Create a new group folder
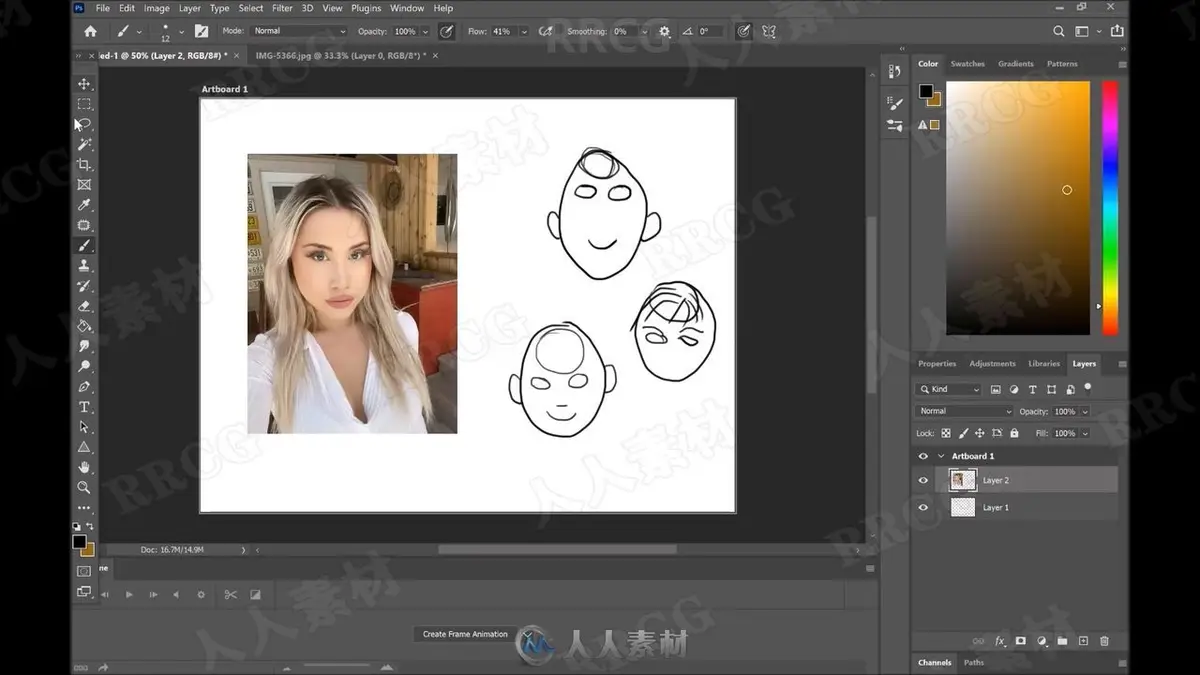 (x=1062, y=641)
